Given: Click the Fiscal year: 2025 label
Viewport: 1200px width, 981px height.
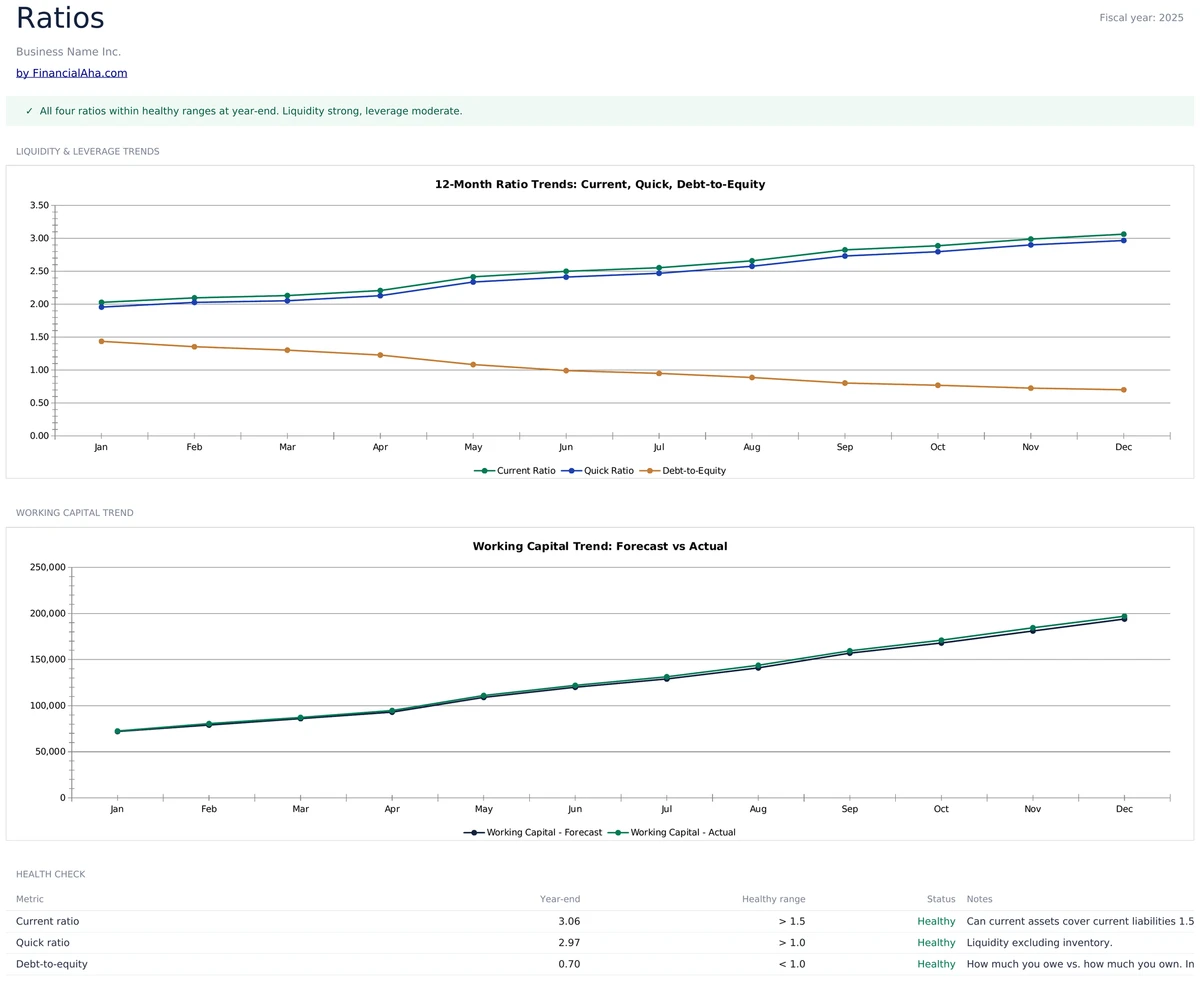Looking at the screenshot, I should click(x=1141, y=18).
